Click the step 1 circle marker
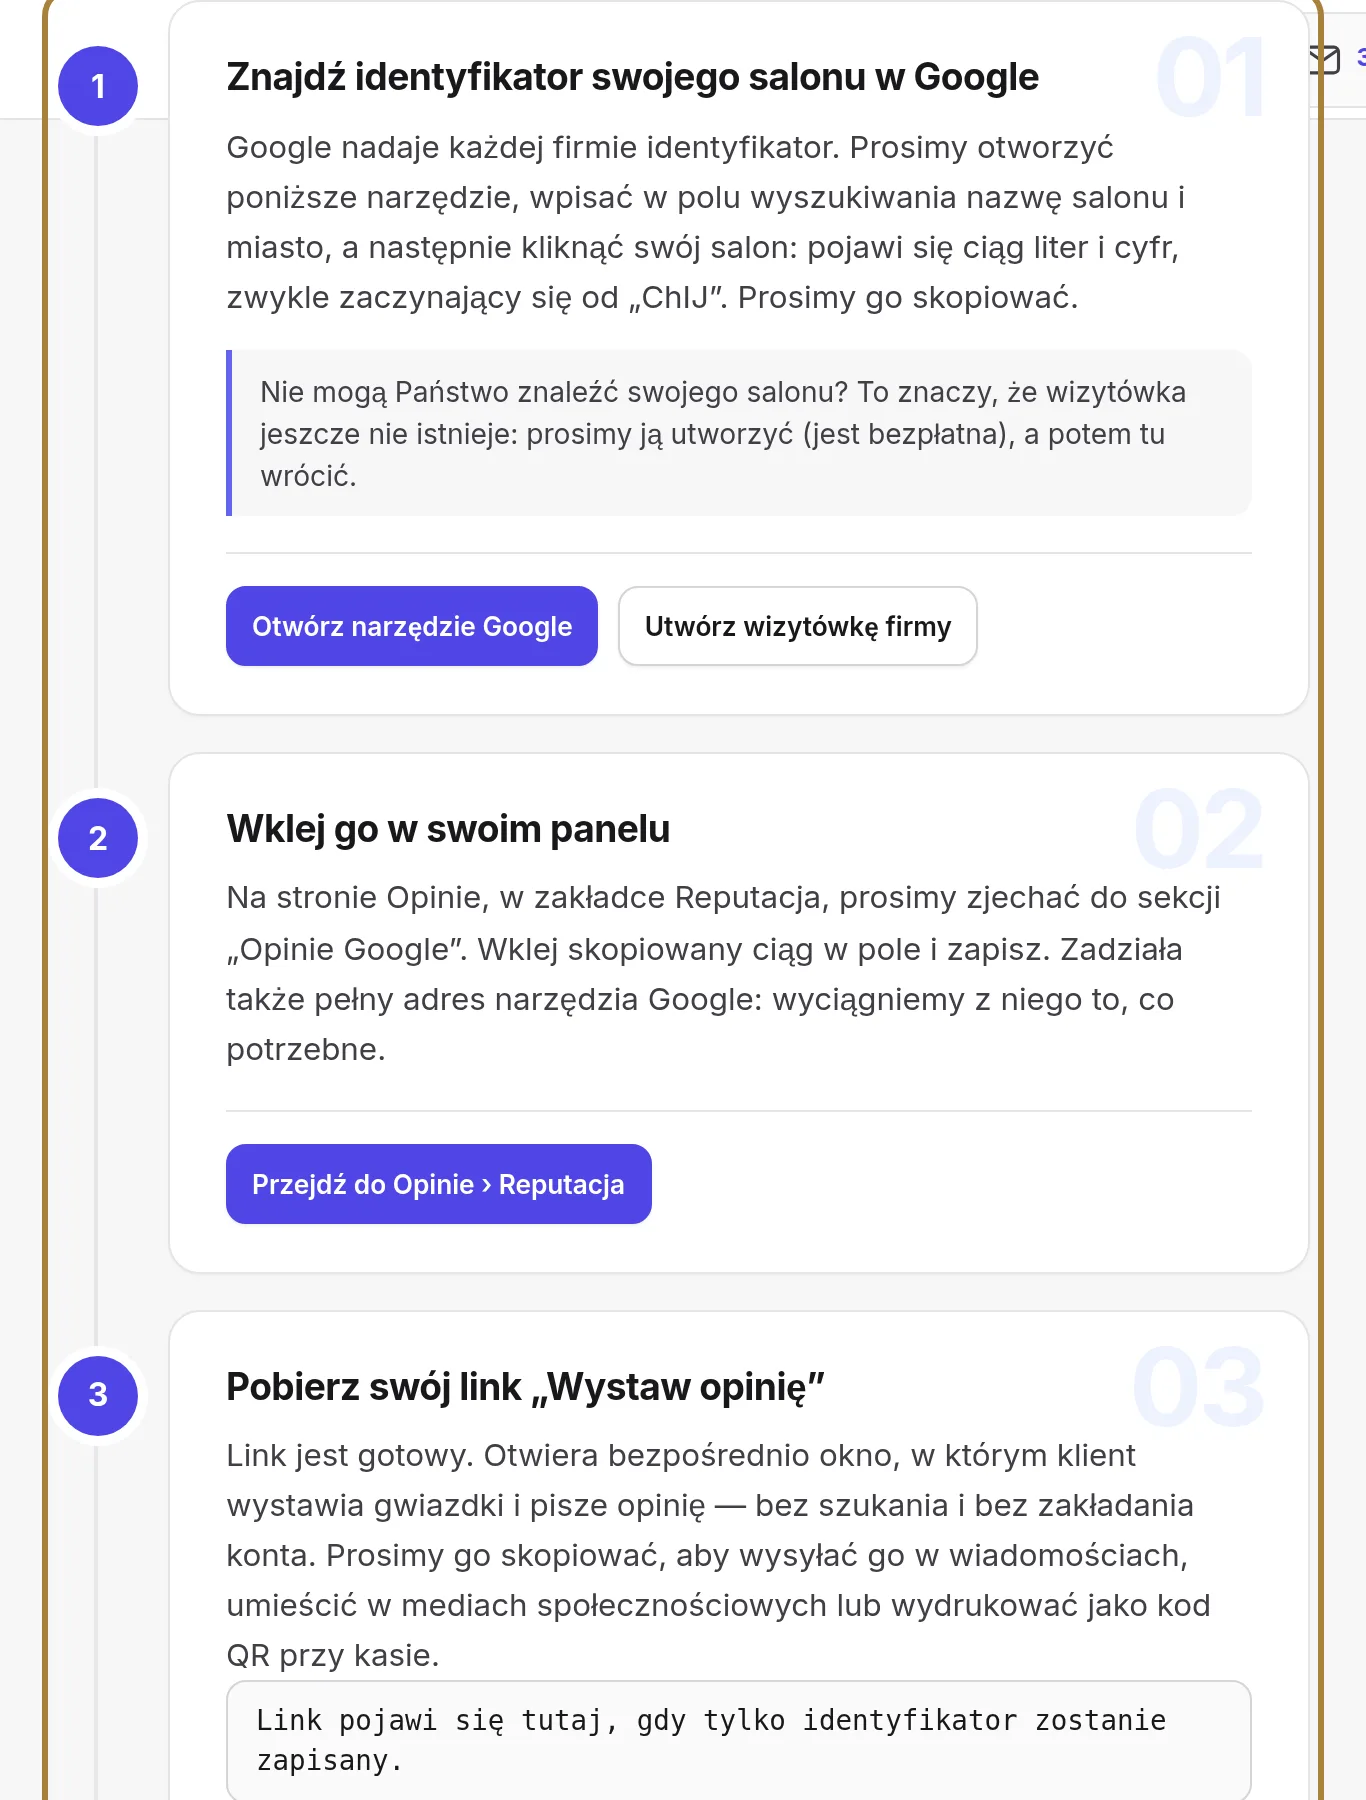Viewport: 1366px width, 1800px height. tap(98, 86)
